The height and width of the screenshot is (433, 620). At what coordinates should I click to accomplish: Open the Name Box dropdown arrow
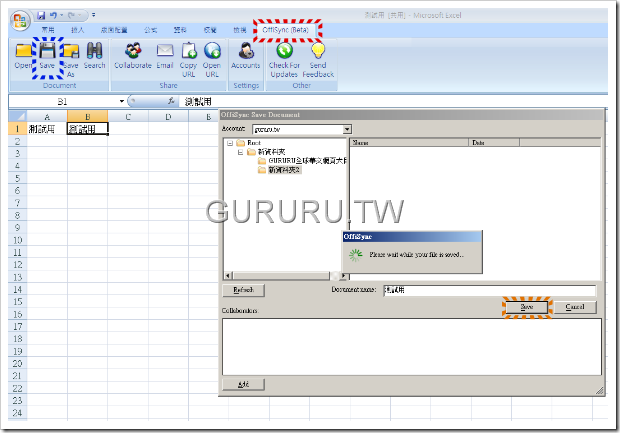pyautogui.click(x=121, y=102)
